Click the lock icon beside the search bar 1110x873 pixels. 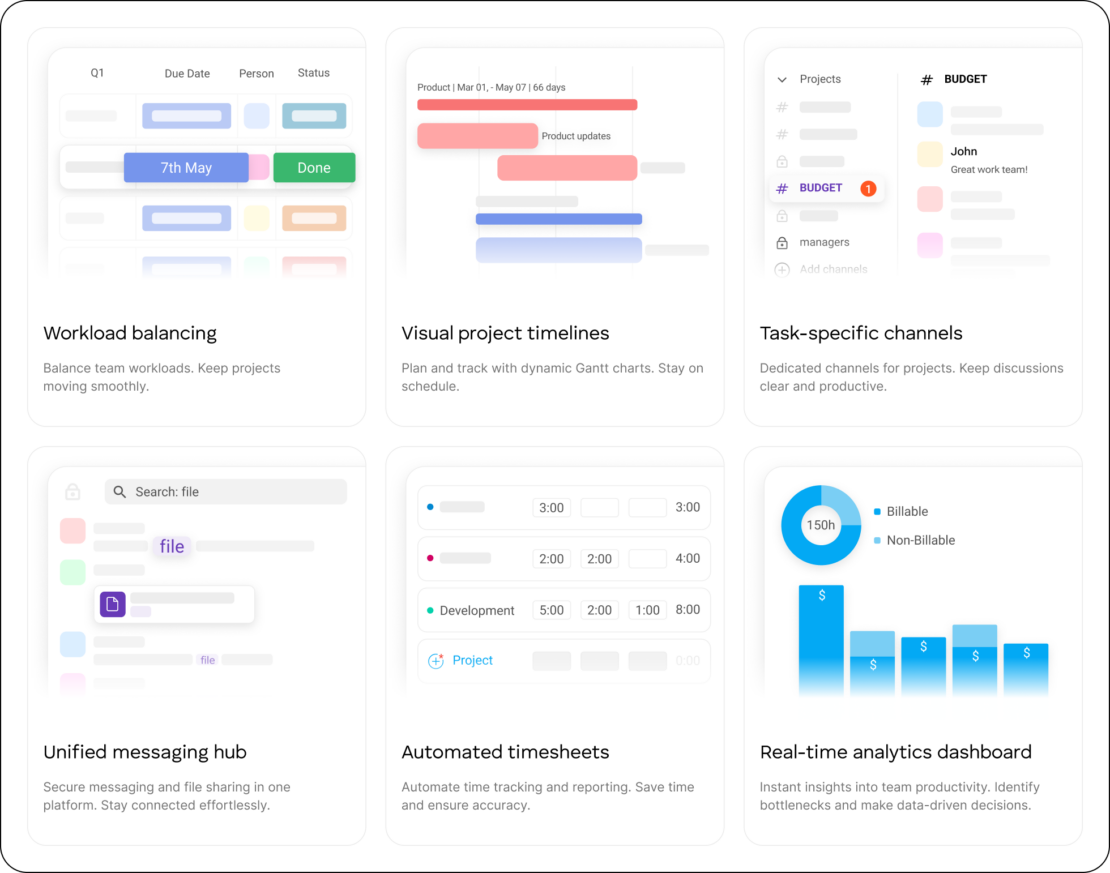click(72, 492)
